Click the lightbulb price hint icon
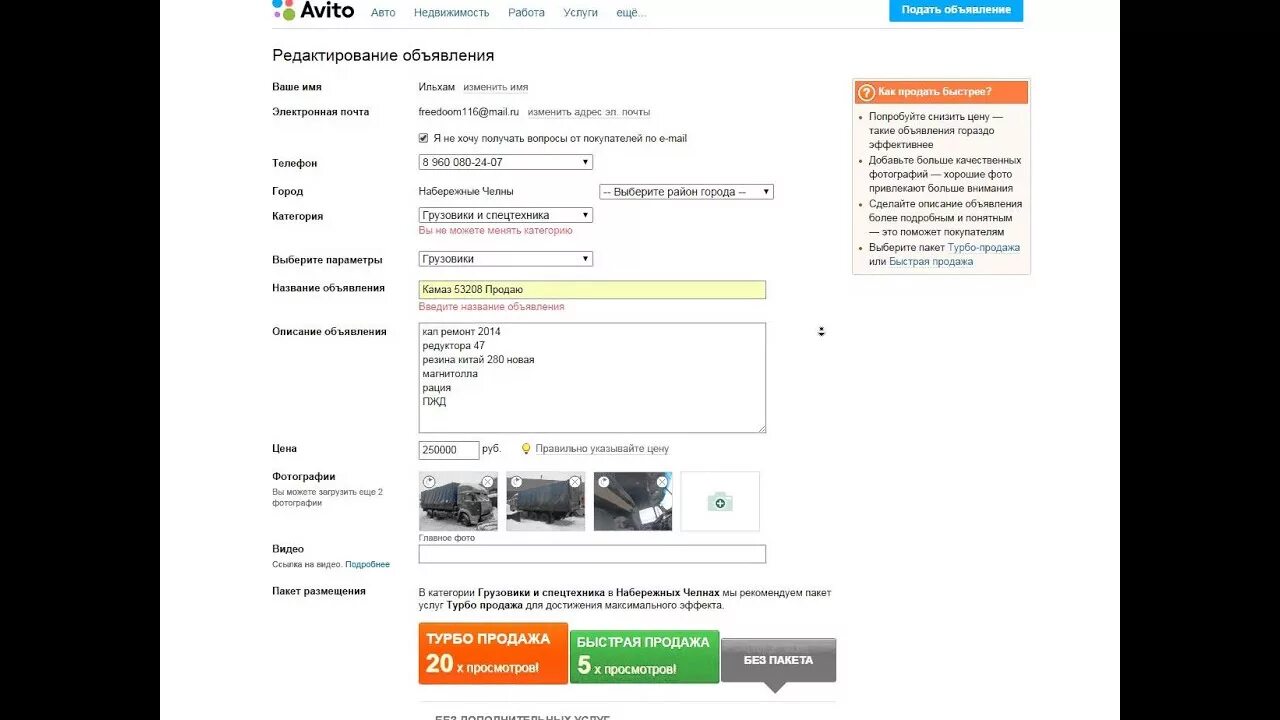 pos(526,449)
